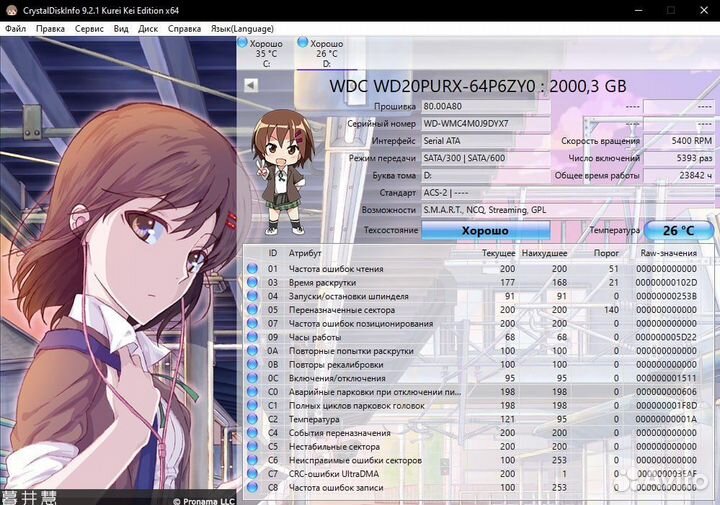Open the Справка menu

[184, 28]
